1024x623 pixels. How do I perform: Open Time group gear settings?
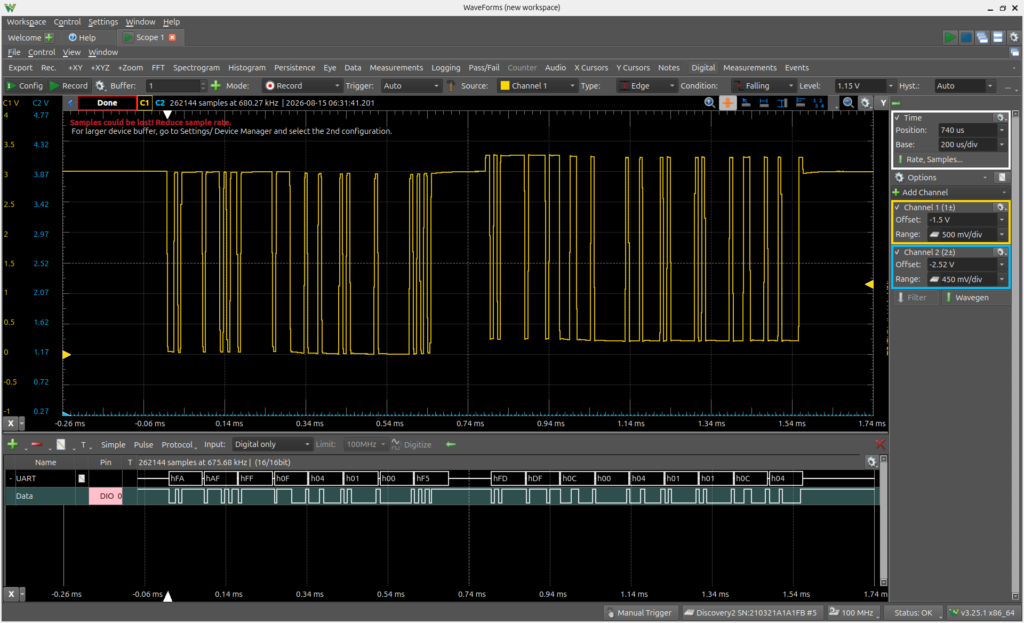(x=1000, y=118)
